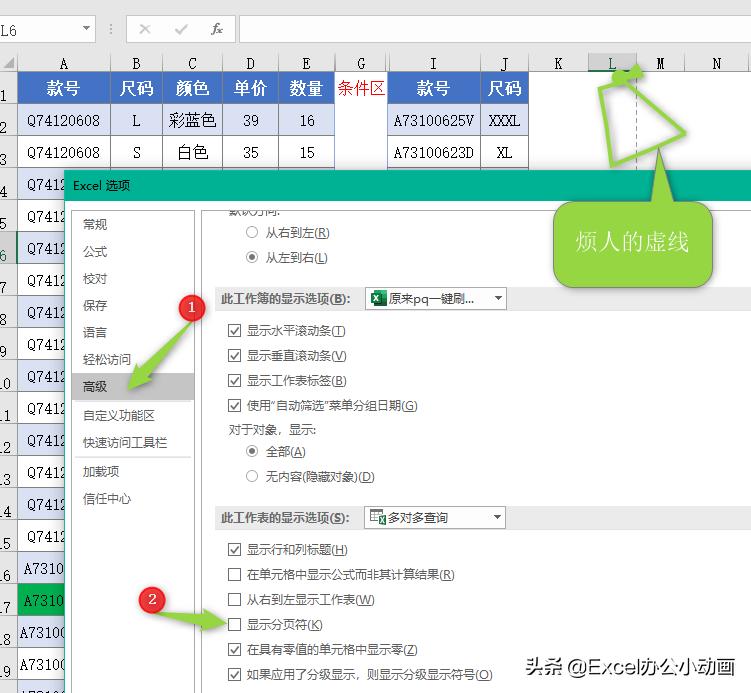Open the Name Box dropdown arrow
The image size is (751, 693).
click(x=86, y=30)
